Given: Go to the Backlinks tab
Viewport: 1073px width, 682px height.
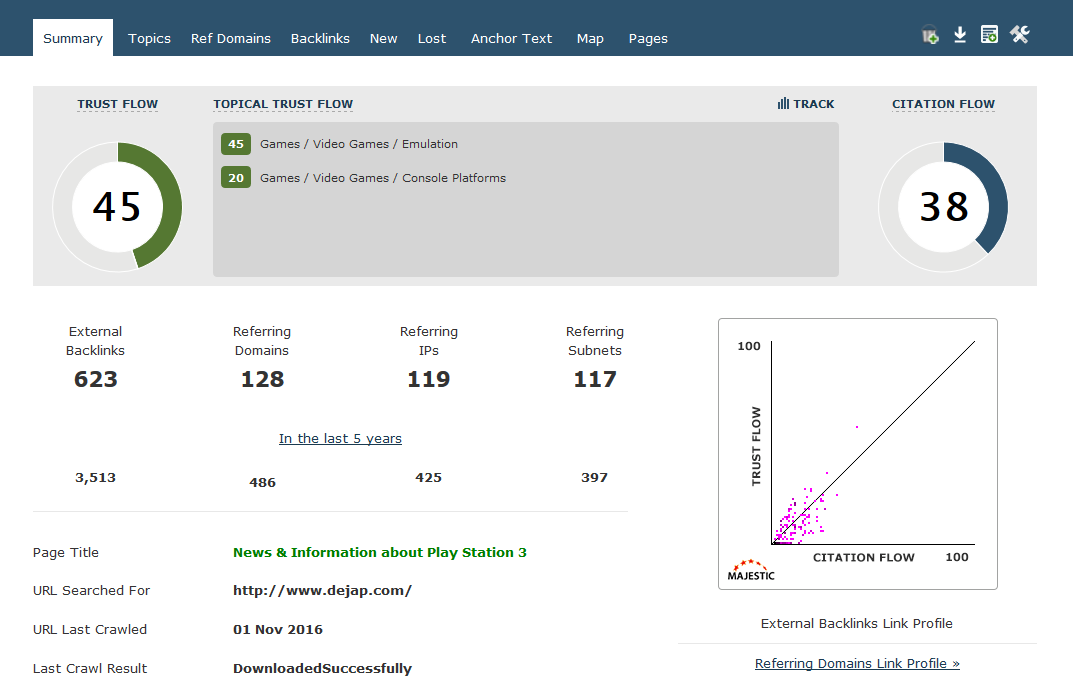Looking at the screenshot, I should (320, 38).
